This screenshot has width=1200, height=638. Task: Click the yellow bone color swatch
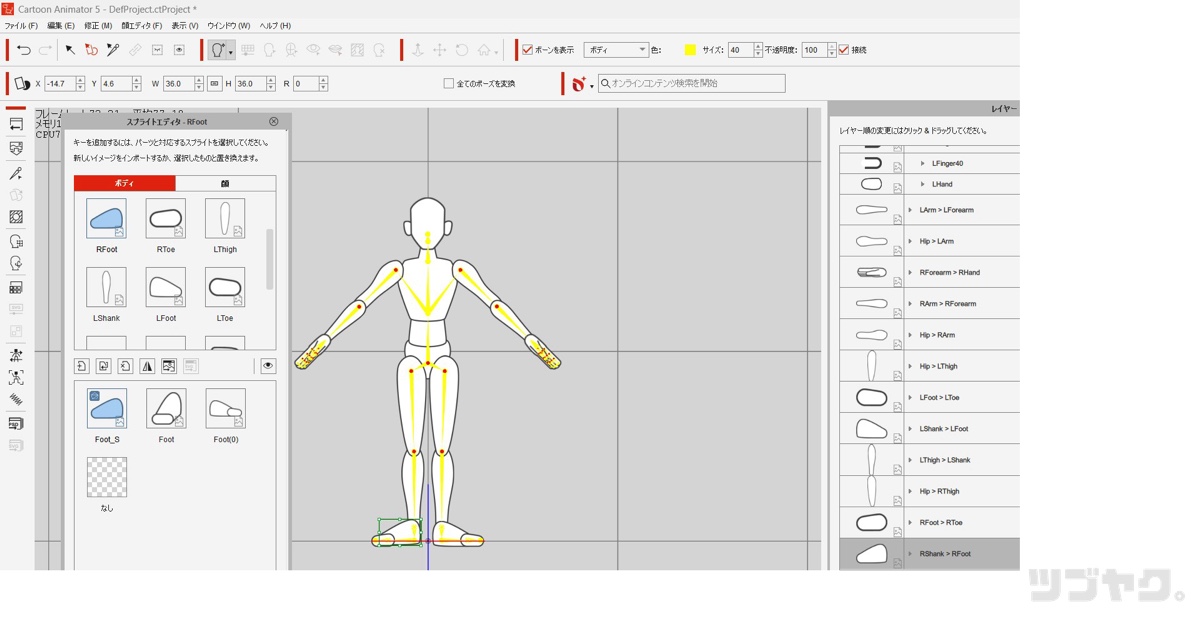690,50
